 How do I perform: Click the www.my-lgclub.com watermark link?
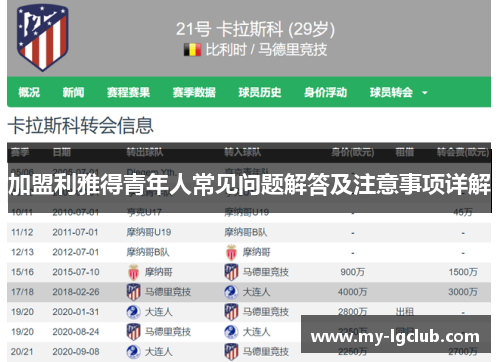pos(395,337)
